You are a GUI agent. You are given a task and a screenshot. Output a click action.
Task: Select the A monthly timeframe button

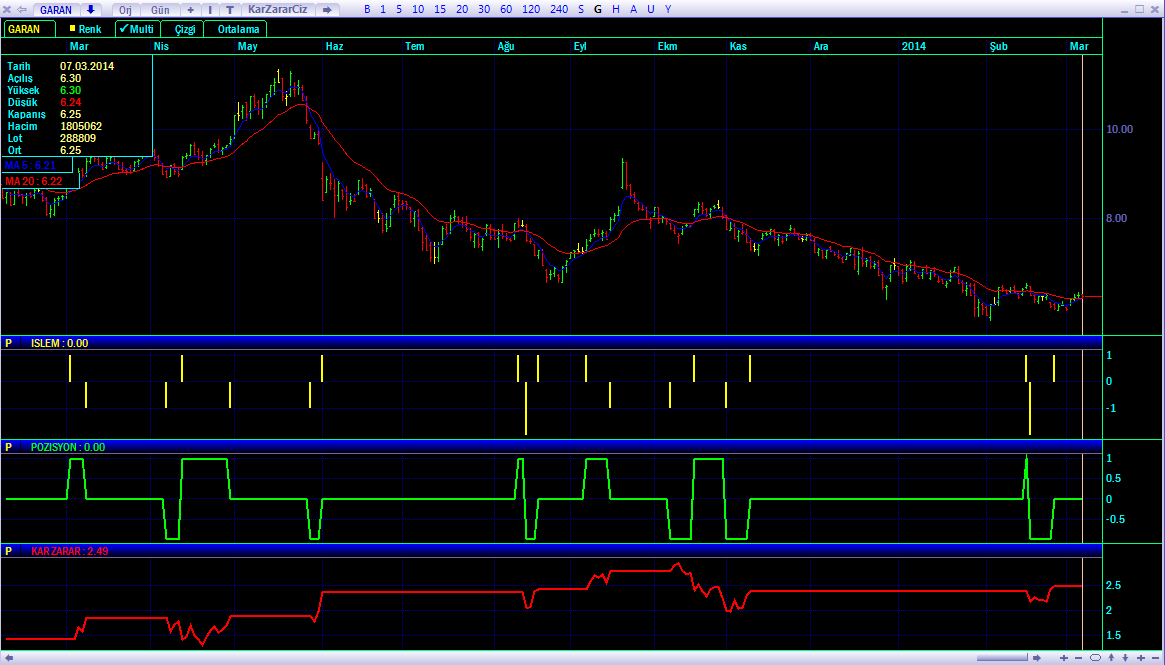click(633, 10)
